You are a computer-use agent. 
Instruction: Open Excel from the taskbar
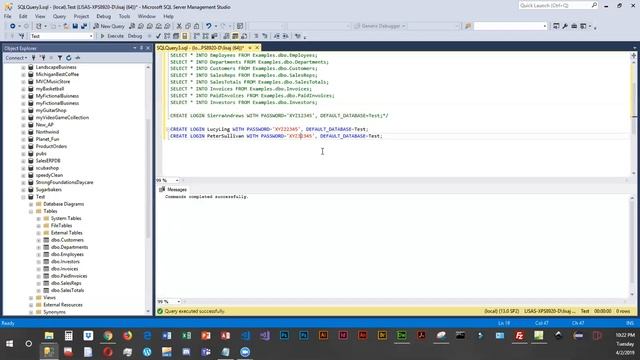(x=187, y=336)
